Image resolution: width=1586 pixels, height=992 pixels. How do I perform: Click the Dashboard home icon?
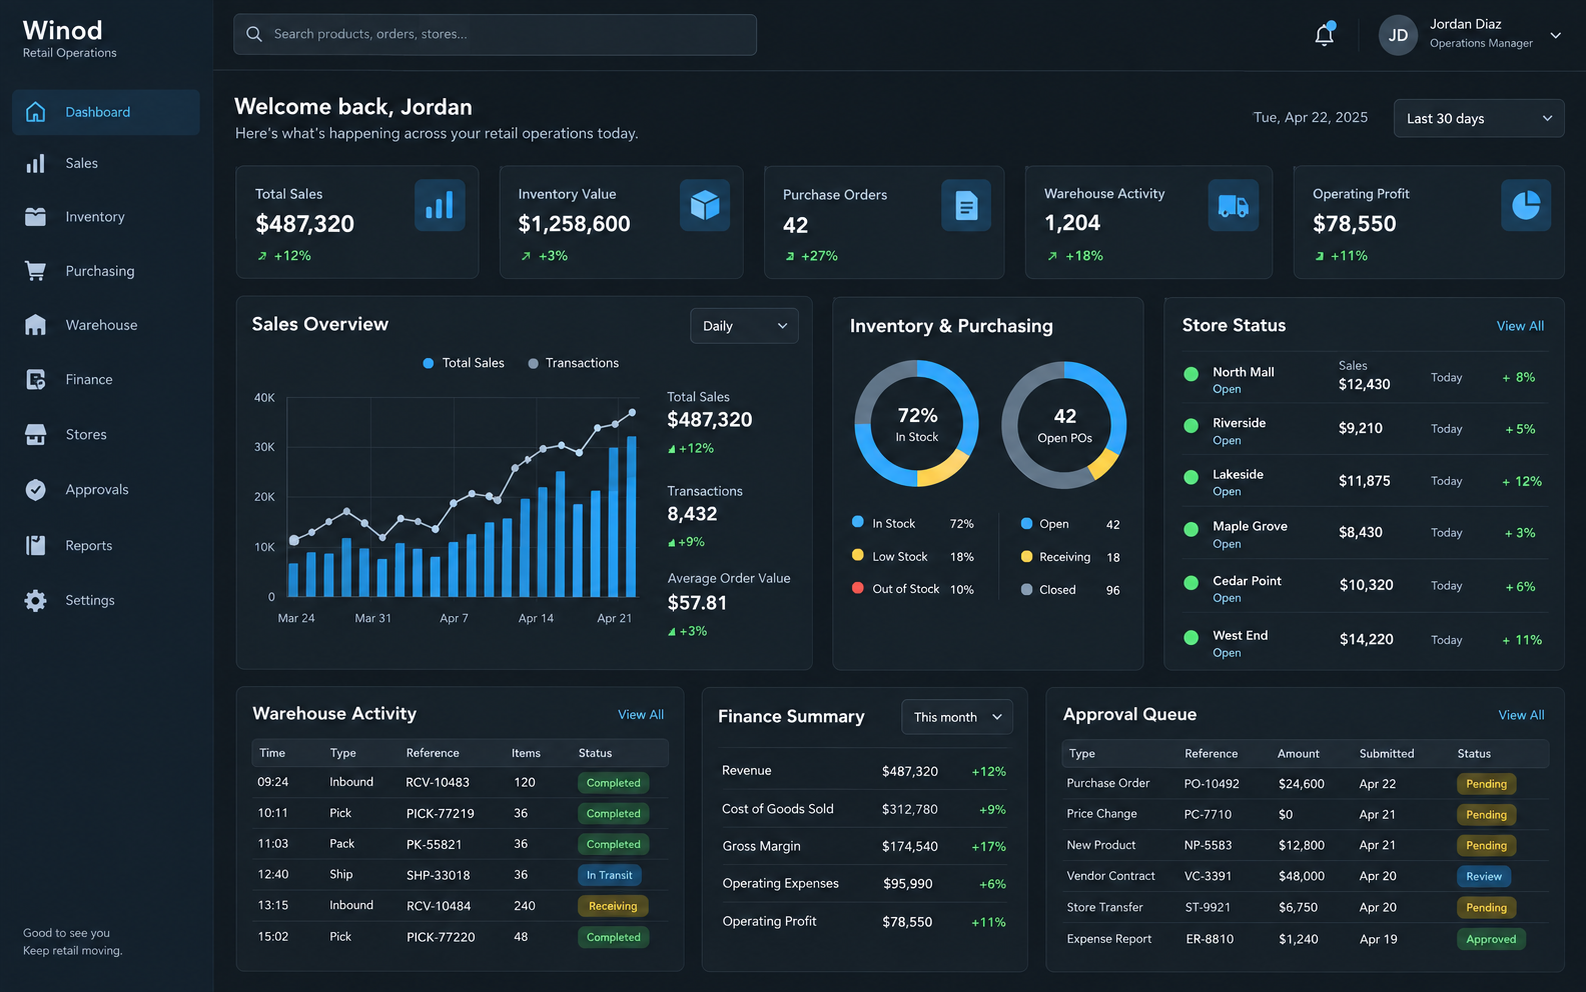tap(35, 112)
